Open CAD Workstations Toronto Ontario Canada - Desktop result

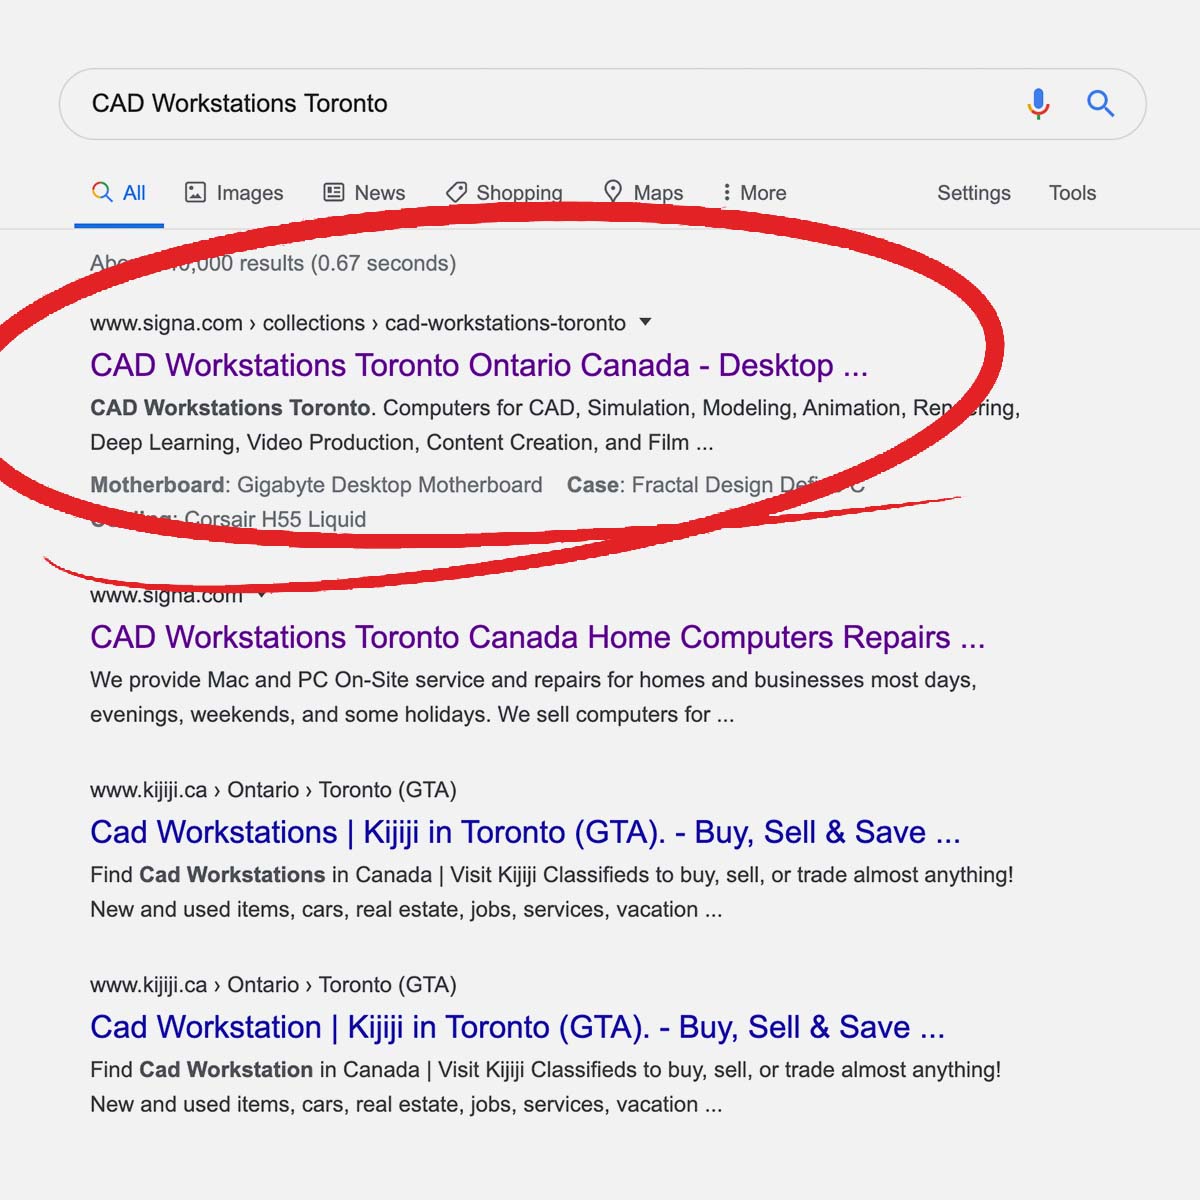pyautogui.click(x=479, y=365)
